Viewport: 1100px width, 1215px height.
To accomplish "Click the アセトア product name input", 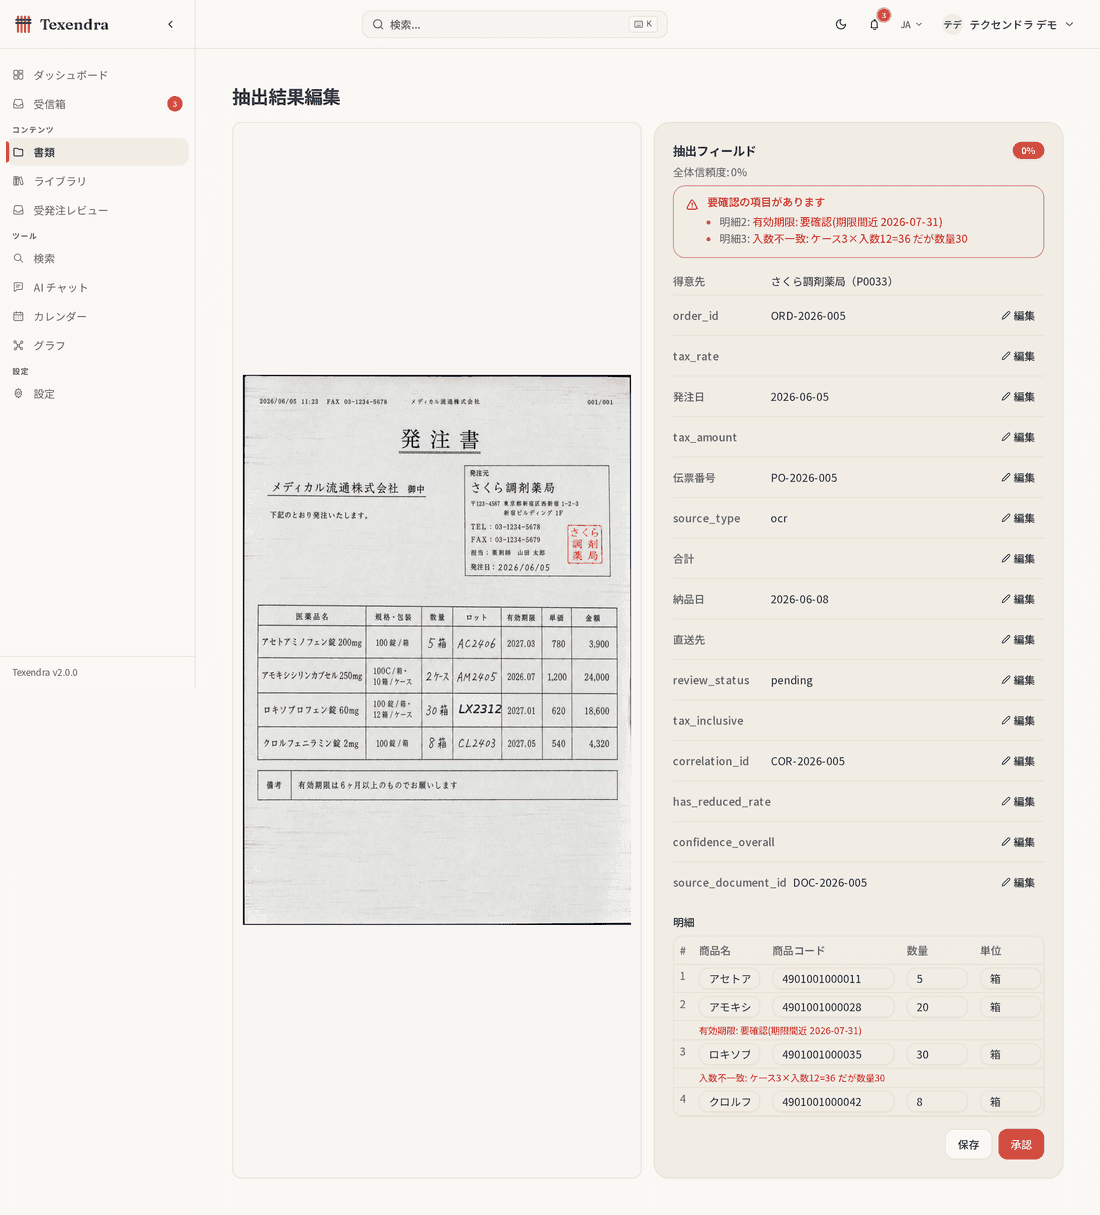I will [x=729, y=979].
